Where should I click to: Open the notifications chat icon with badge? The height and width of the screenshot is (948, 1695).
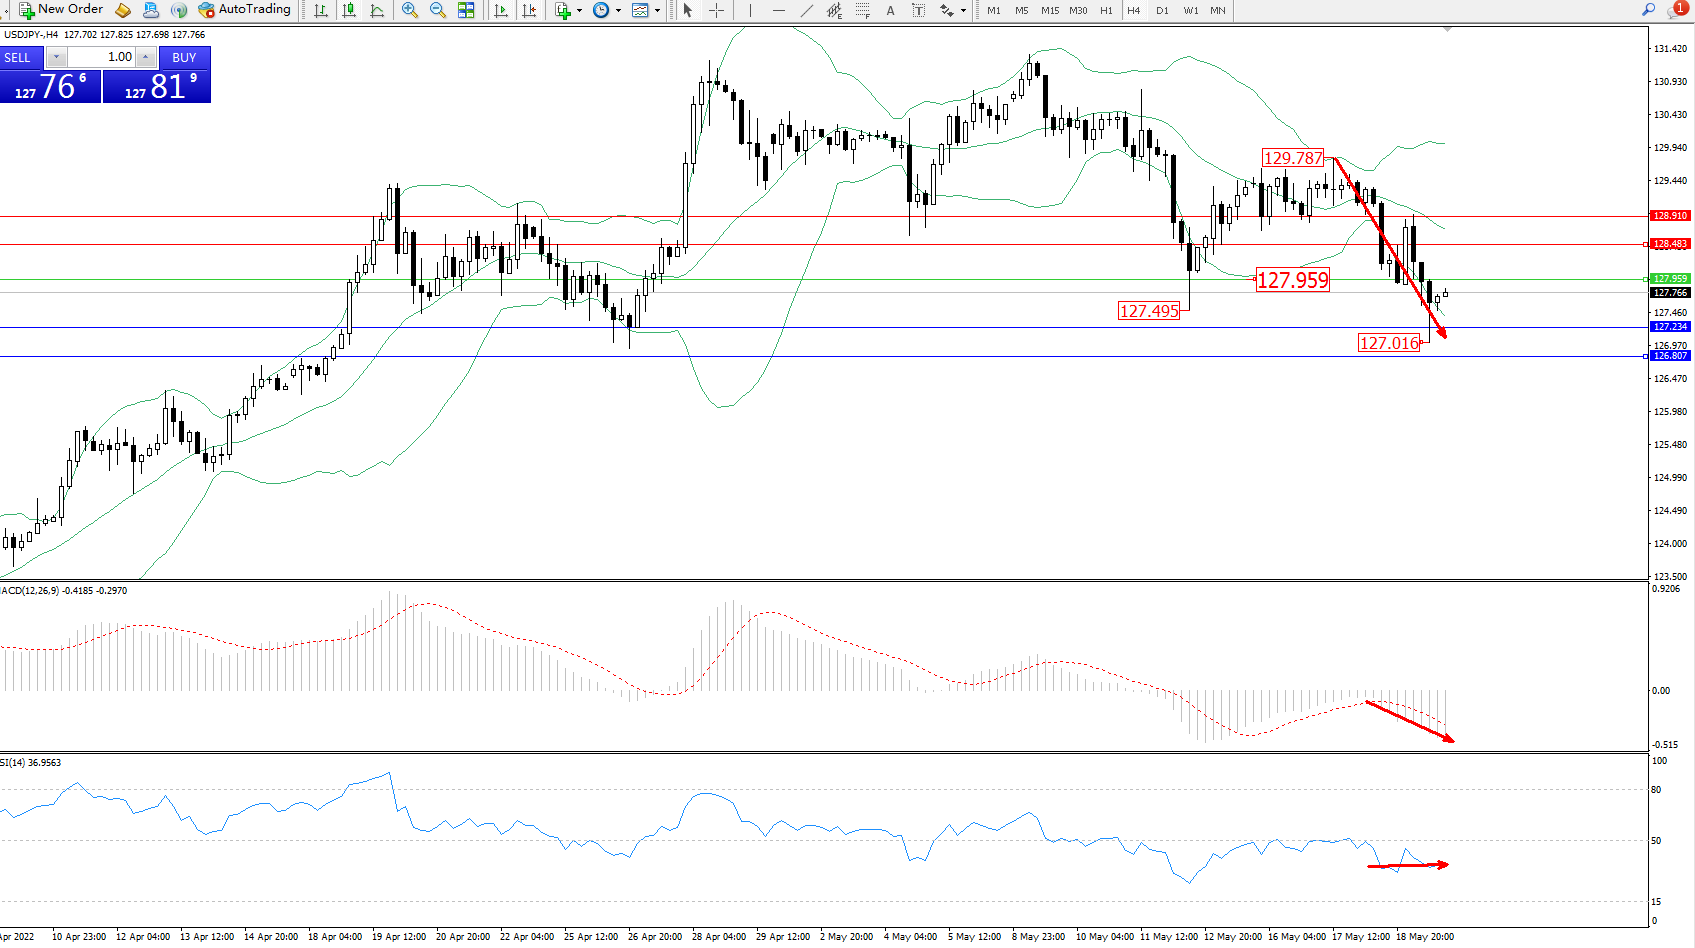coord(1676,10)
